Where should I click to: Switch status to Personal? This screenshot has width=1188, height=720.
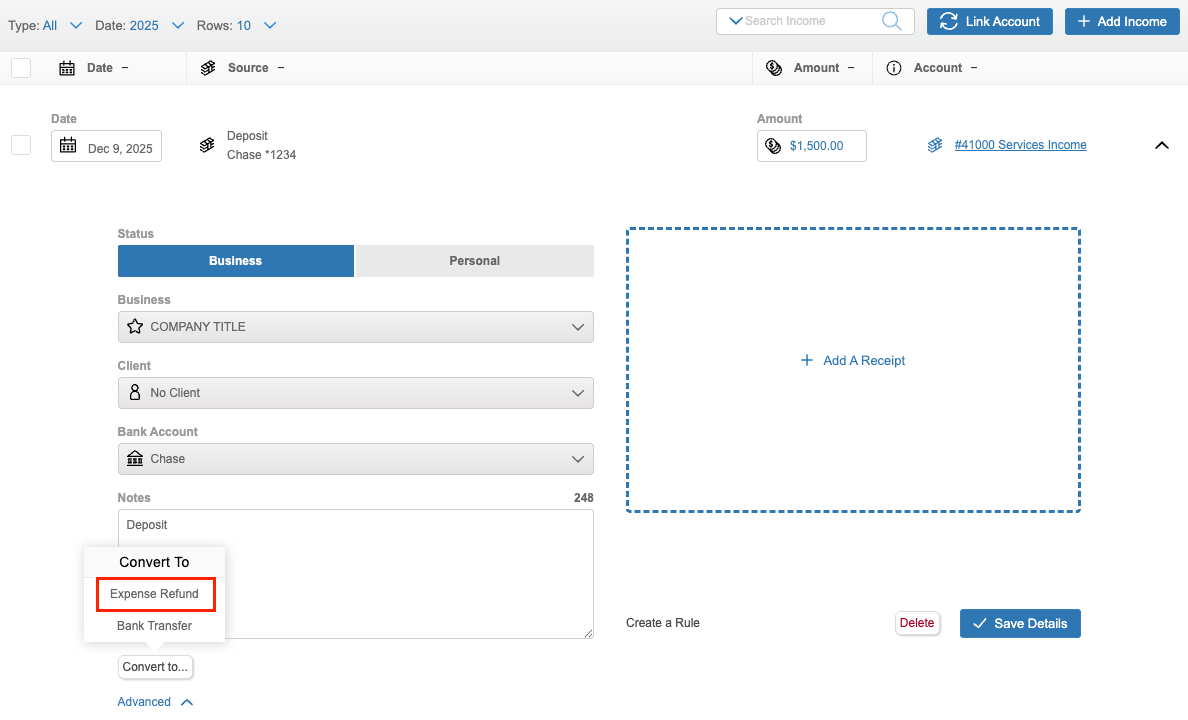474,261
